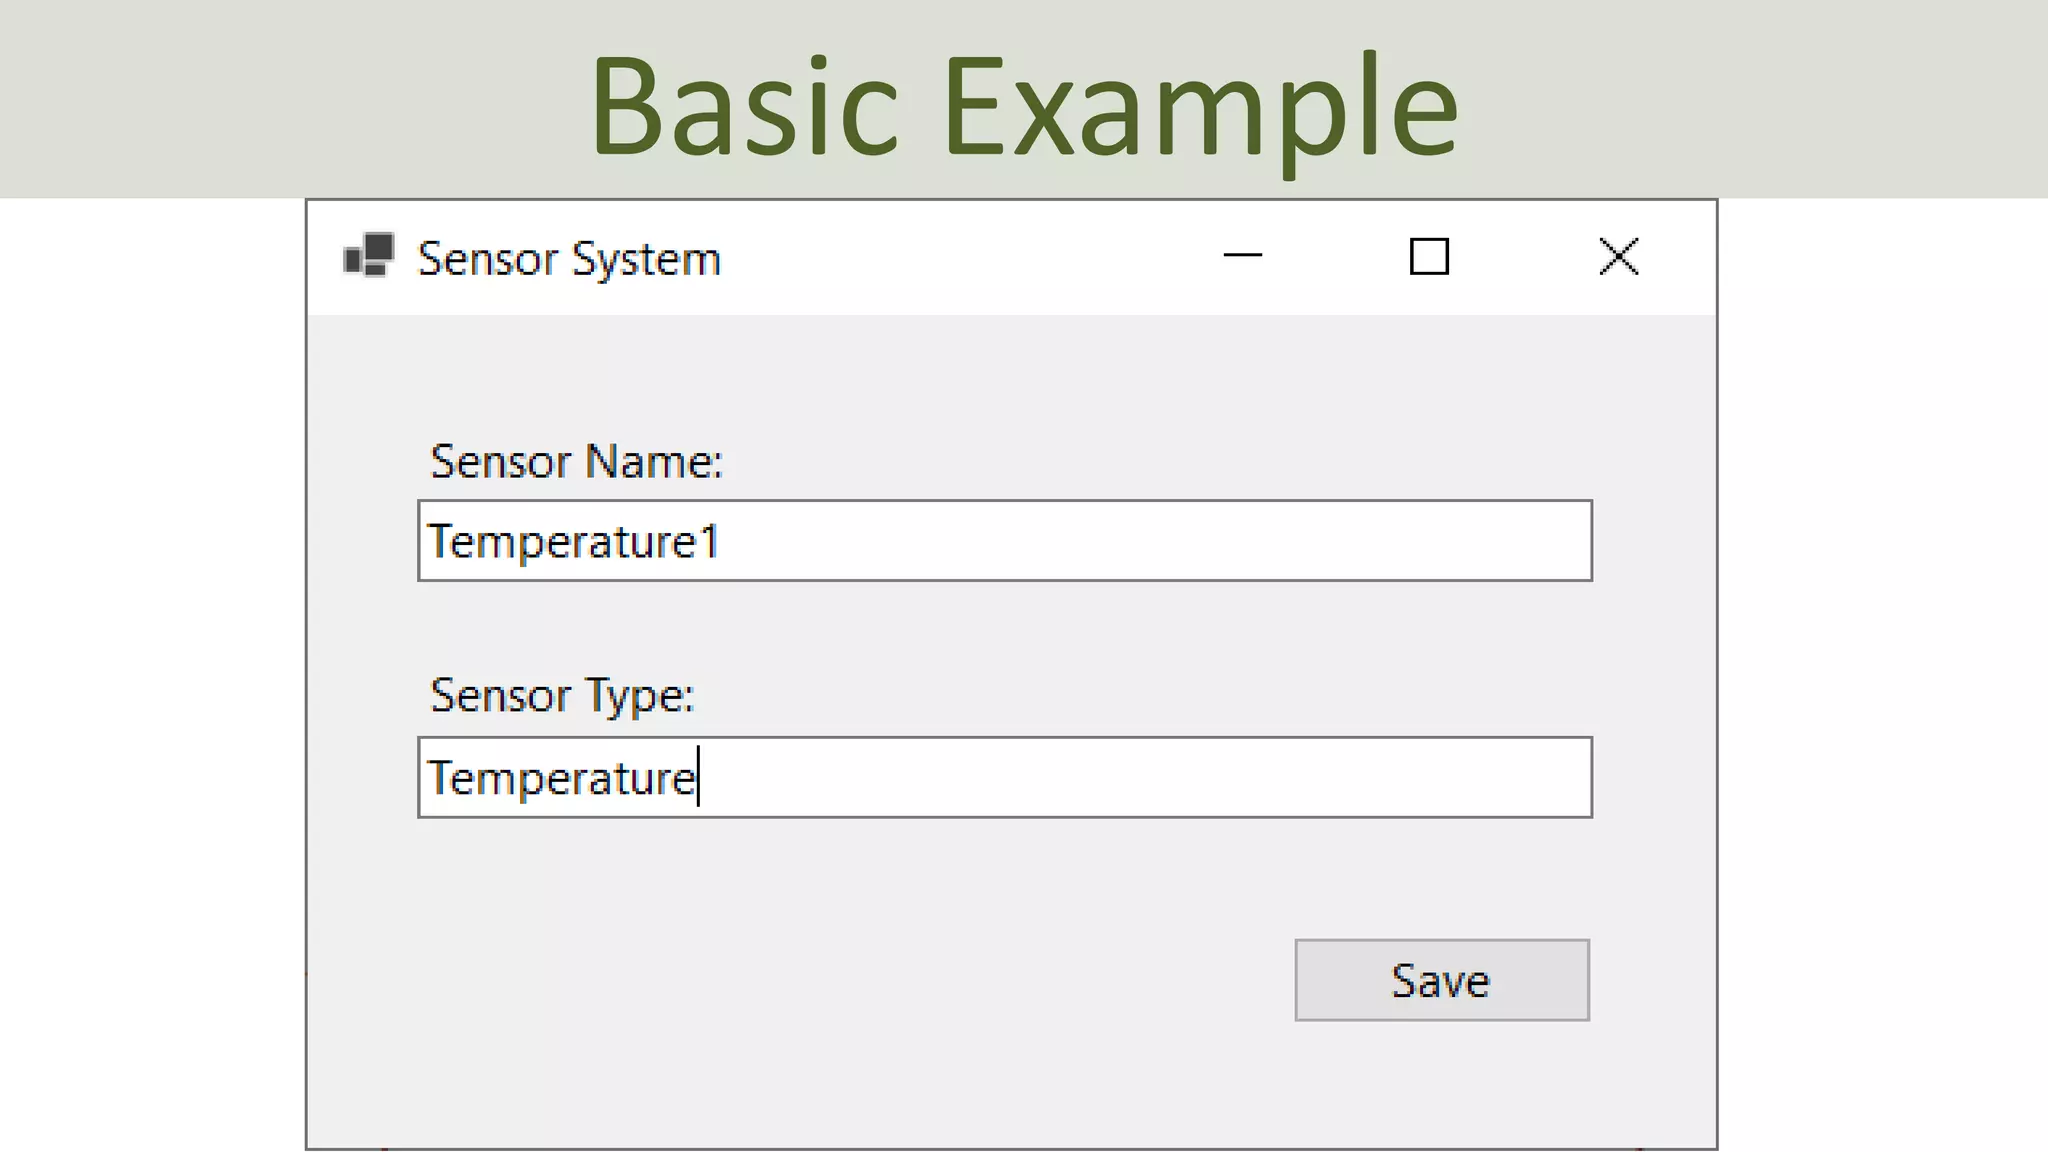Viewport: 2048px width, 1152px height.
Task: Save the sensor entry
Action: tap(1442, 980)
